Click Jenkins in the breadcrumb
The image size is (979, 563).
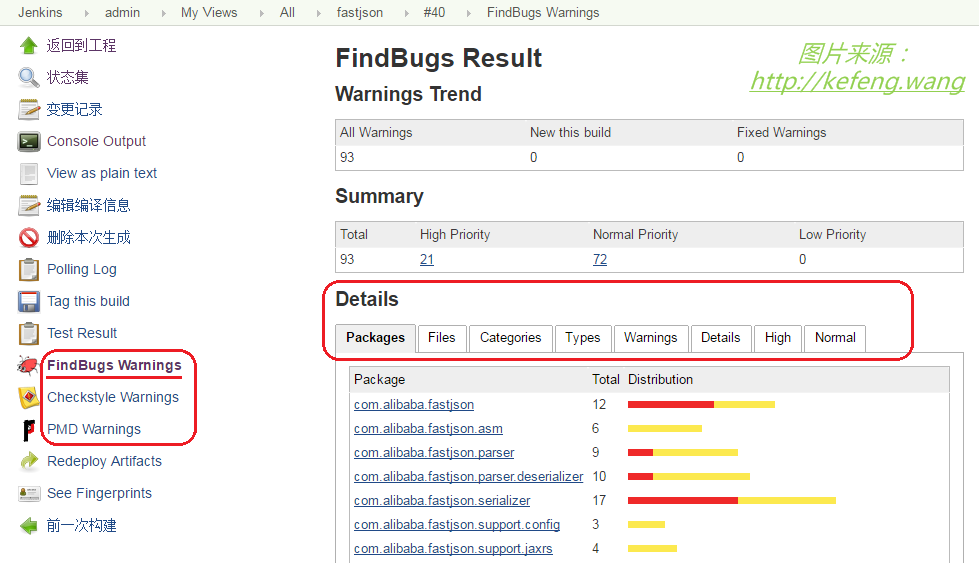40,12
